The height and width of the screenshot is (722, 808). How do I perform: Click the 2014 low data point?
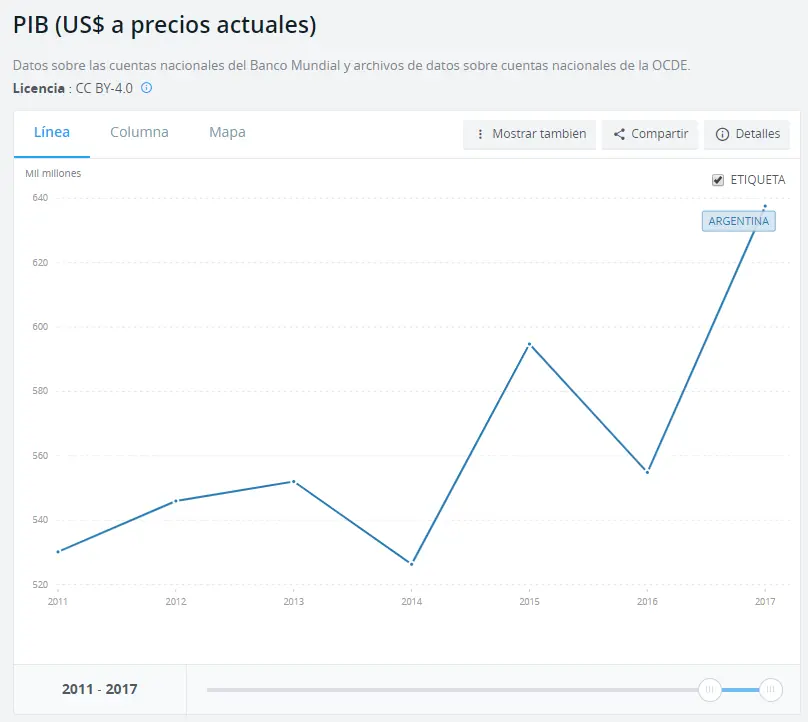point(411,564)
